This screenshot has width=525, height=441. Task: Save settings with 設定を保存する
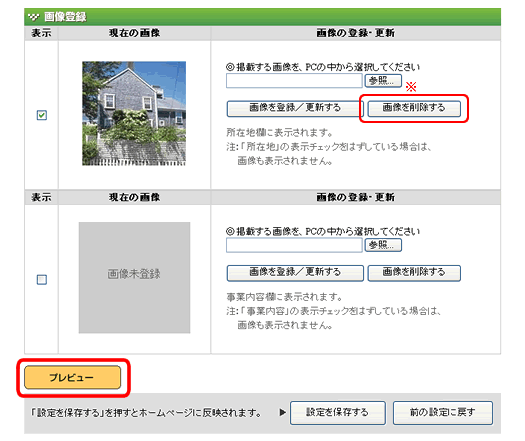pyautogui.click(x=338, y=413)
